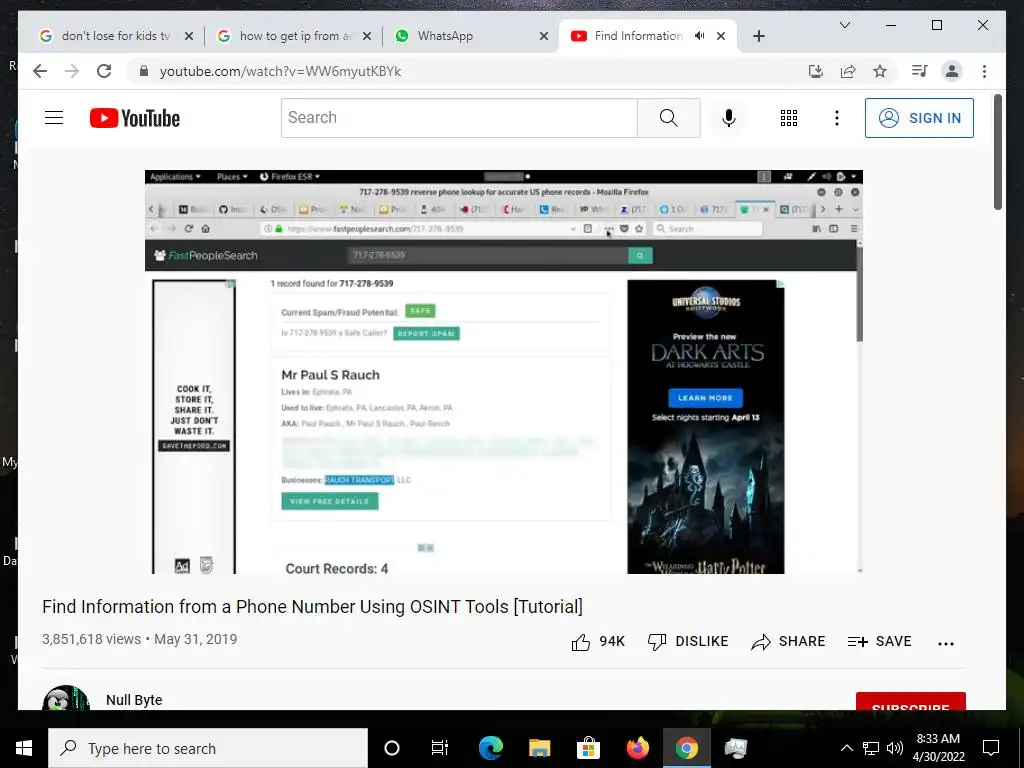Open the media controls toolbar icon
1024x768 pixels.
pyautogui.click(x=920, y=71)
